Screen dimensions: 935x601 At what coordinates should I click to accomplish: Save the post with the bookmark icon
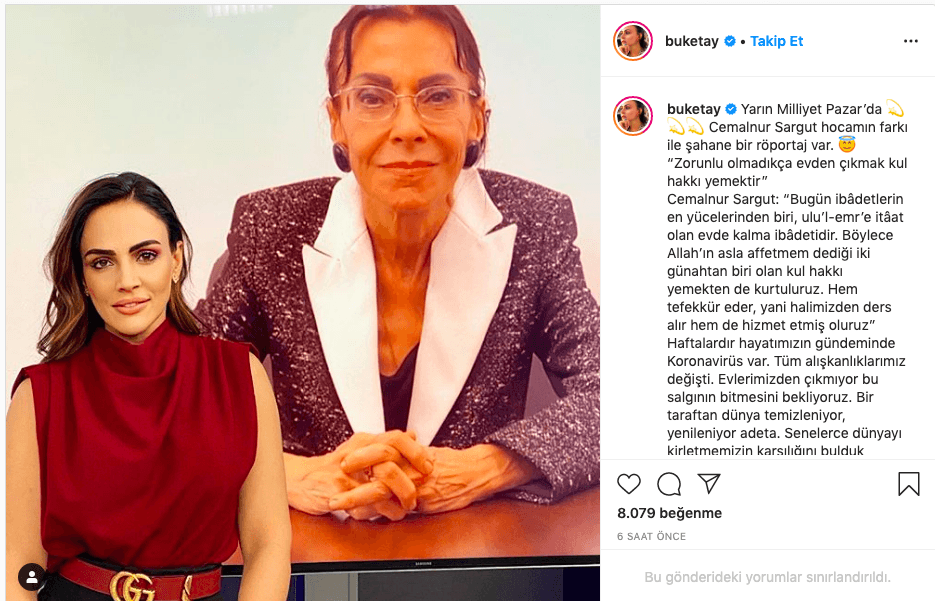(x=909, y=484)
